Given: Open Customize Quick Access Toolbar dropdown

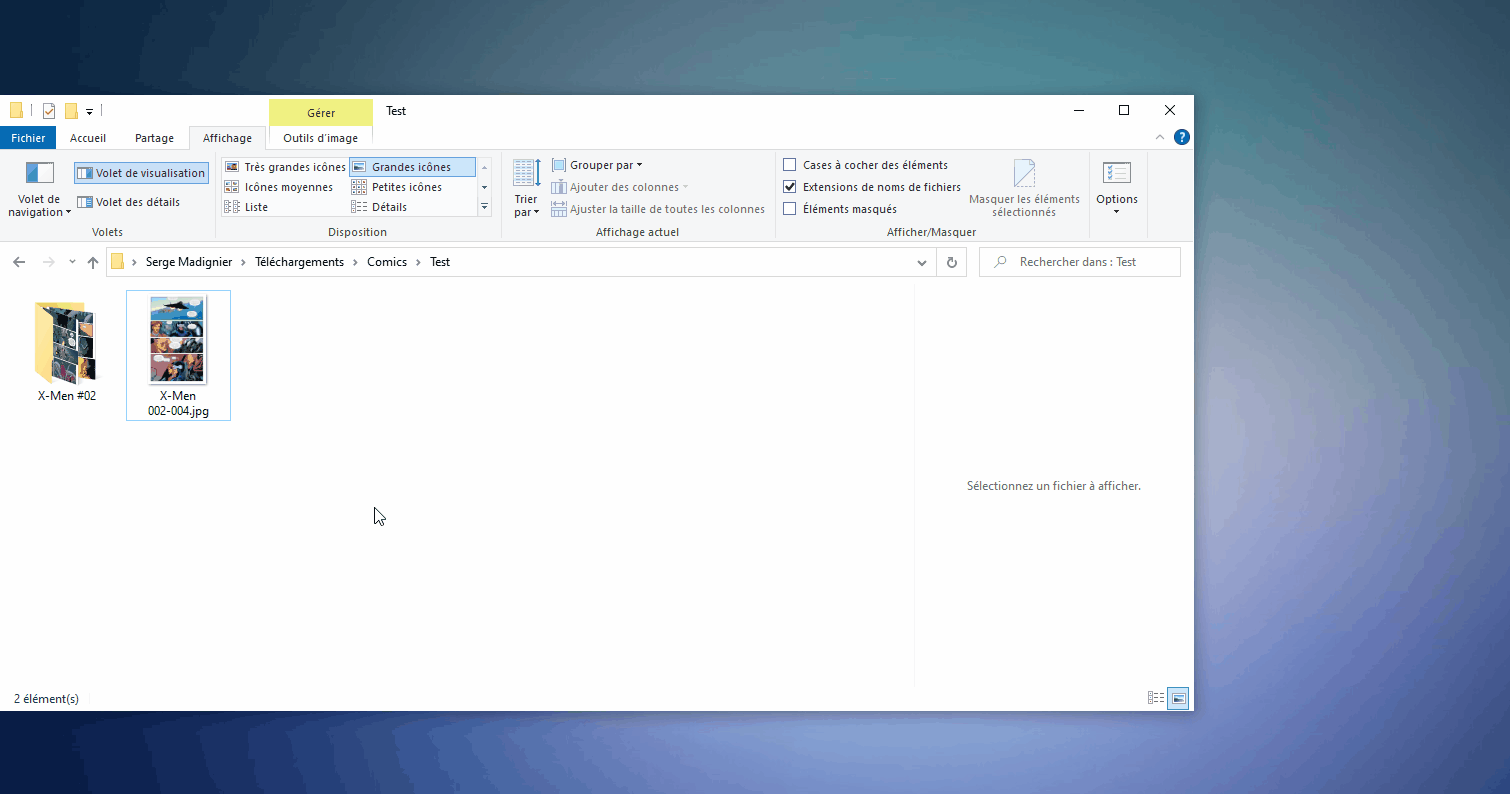Looking at the screenshot, I should click(89, 112).
